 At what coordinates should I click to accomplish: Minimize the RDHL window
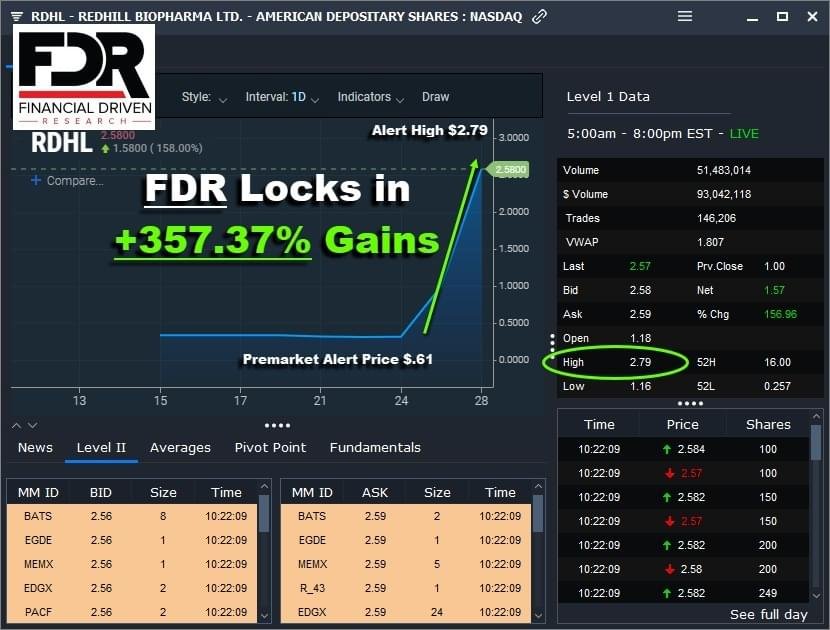(x=752, y=18)
